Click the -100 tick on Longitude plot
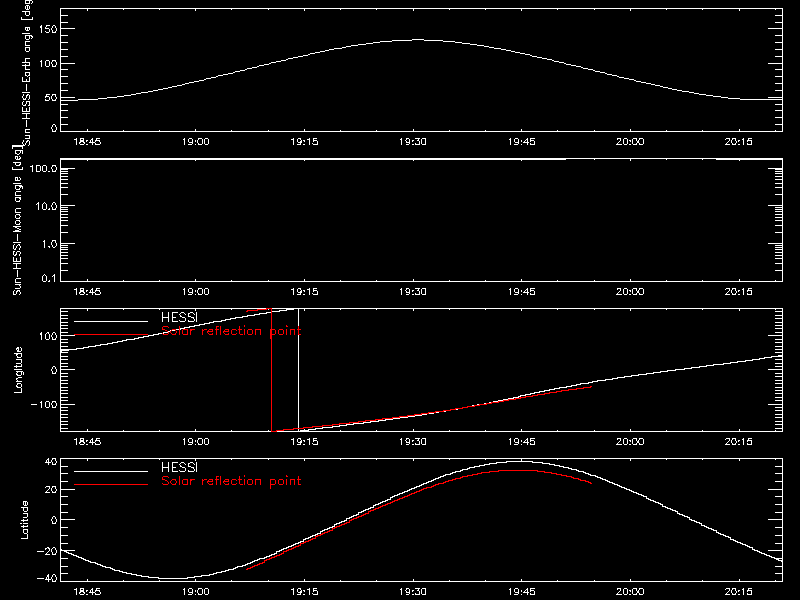This screenshot has height=600, width=800. click(x=44, y=404)
